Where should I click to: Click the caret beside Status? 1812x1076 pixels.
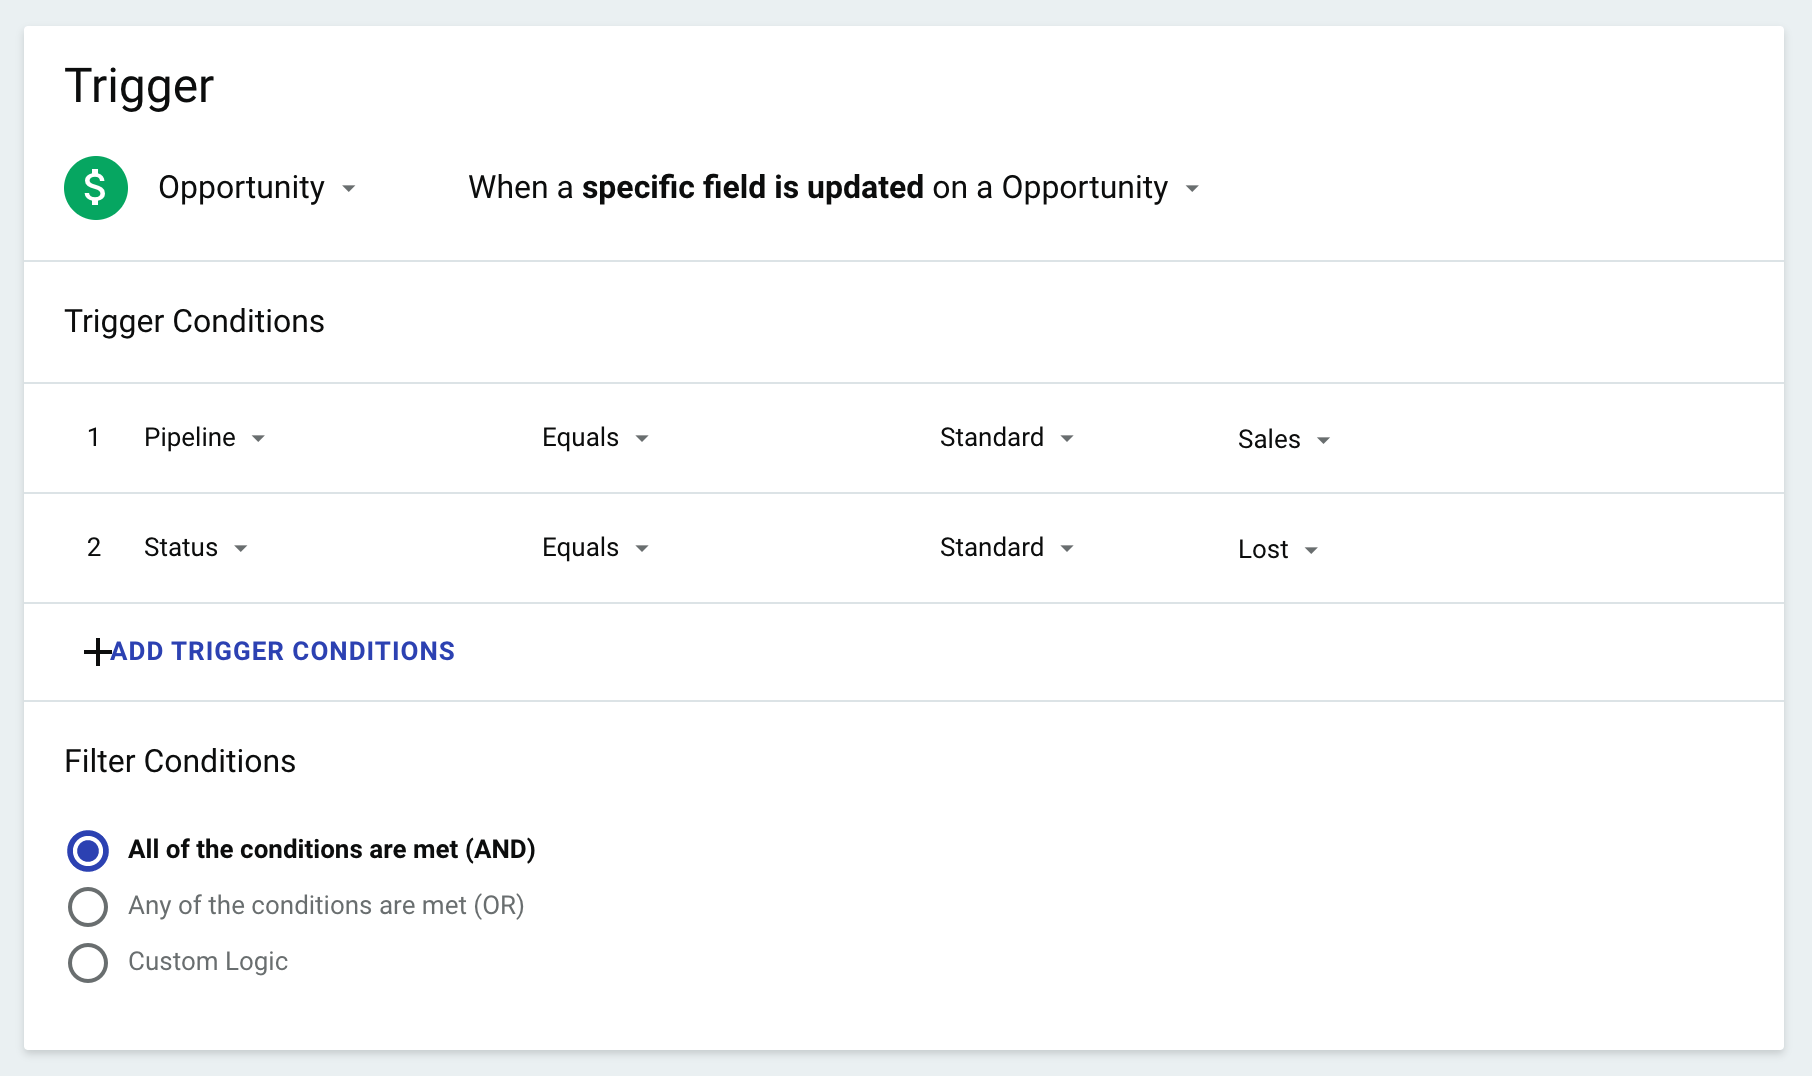pyautogui.click(x=241, y=548)
